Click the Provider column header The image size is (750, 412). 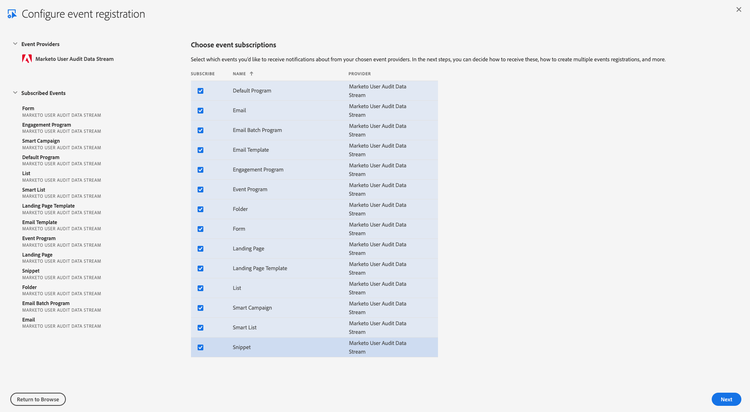[360, 74]
